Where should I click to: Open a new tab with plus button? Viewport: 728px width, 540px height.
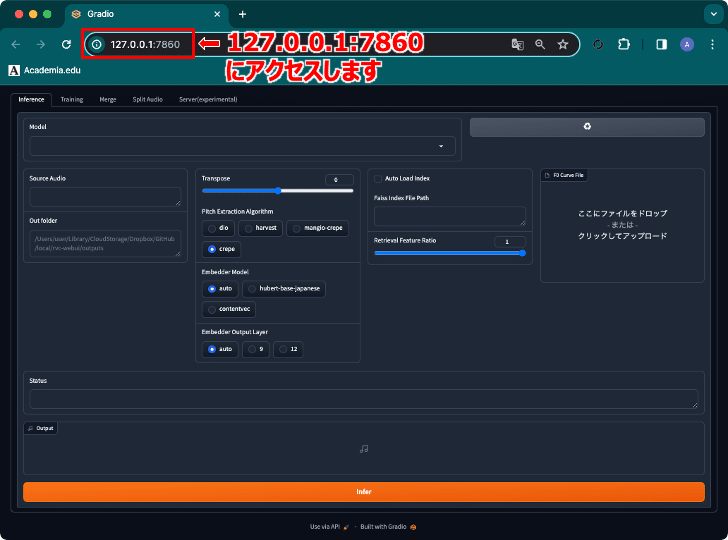(242, 14)
